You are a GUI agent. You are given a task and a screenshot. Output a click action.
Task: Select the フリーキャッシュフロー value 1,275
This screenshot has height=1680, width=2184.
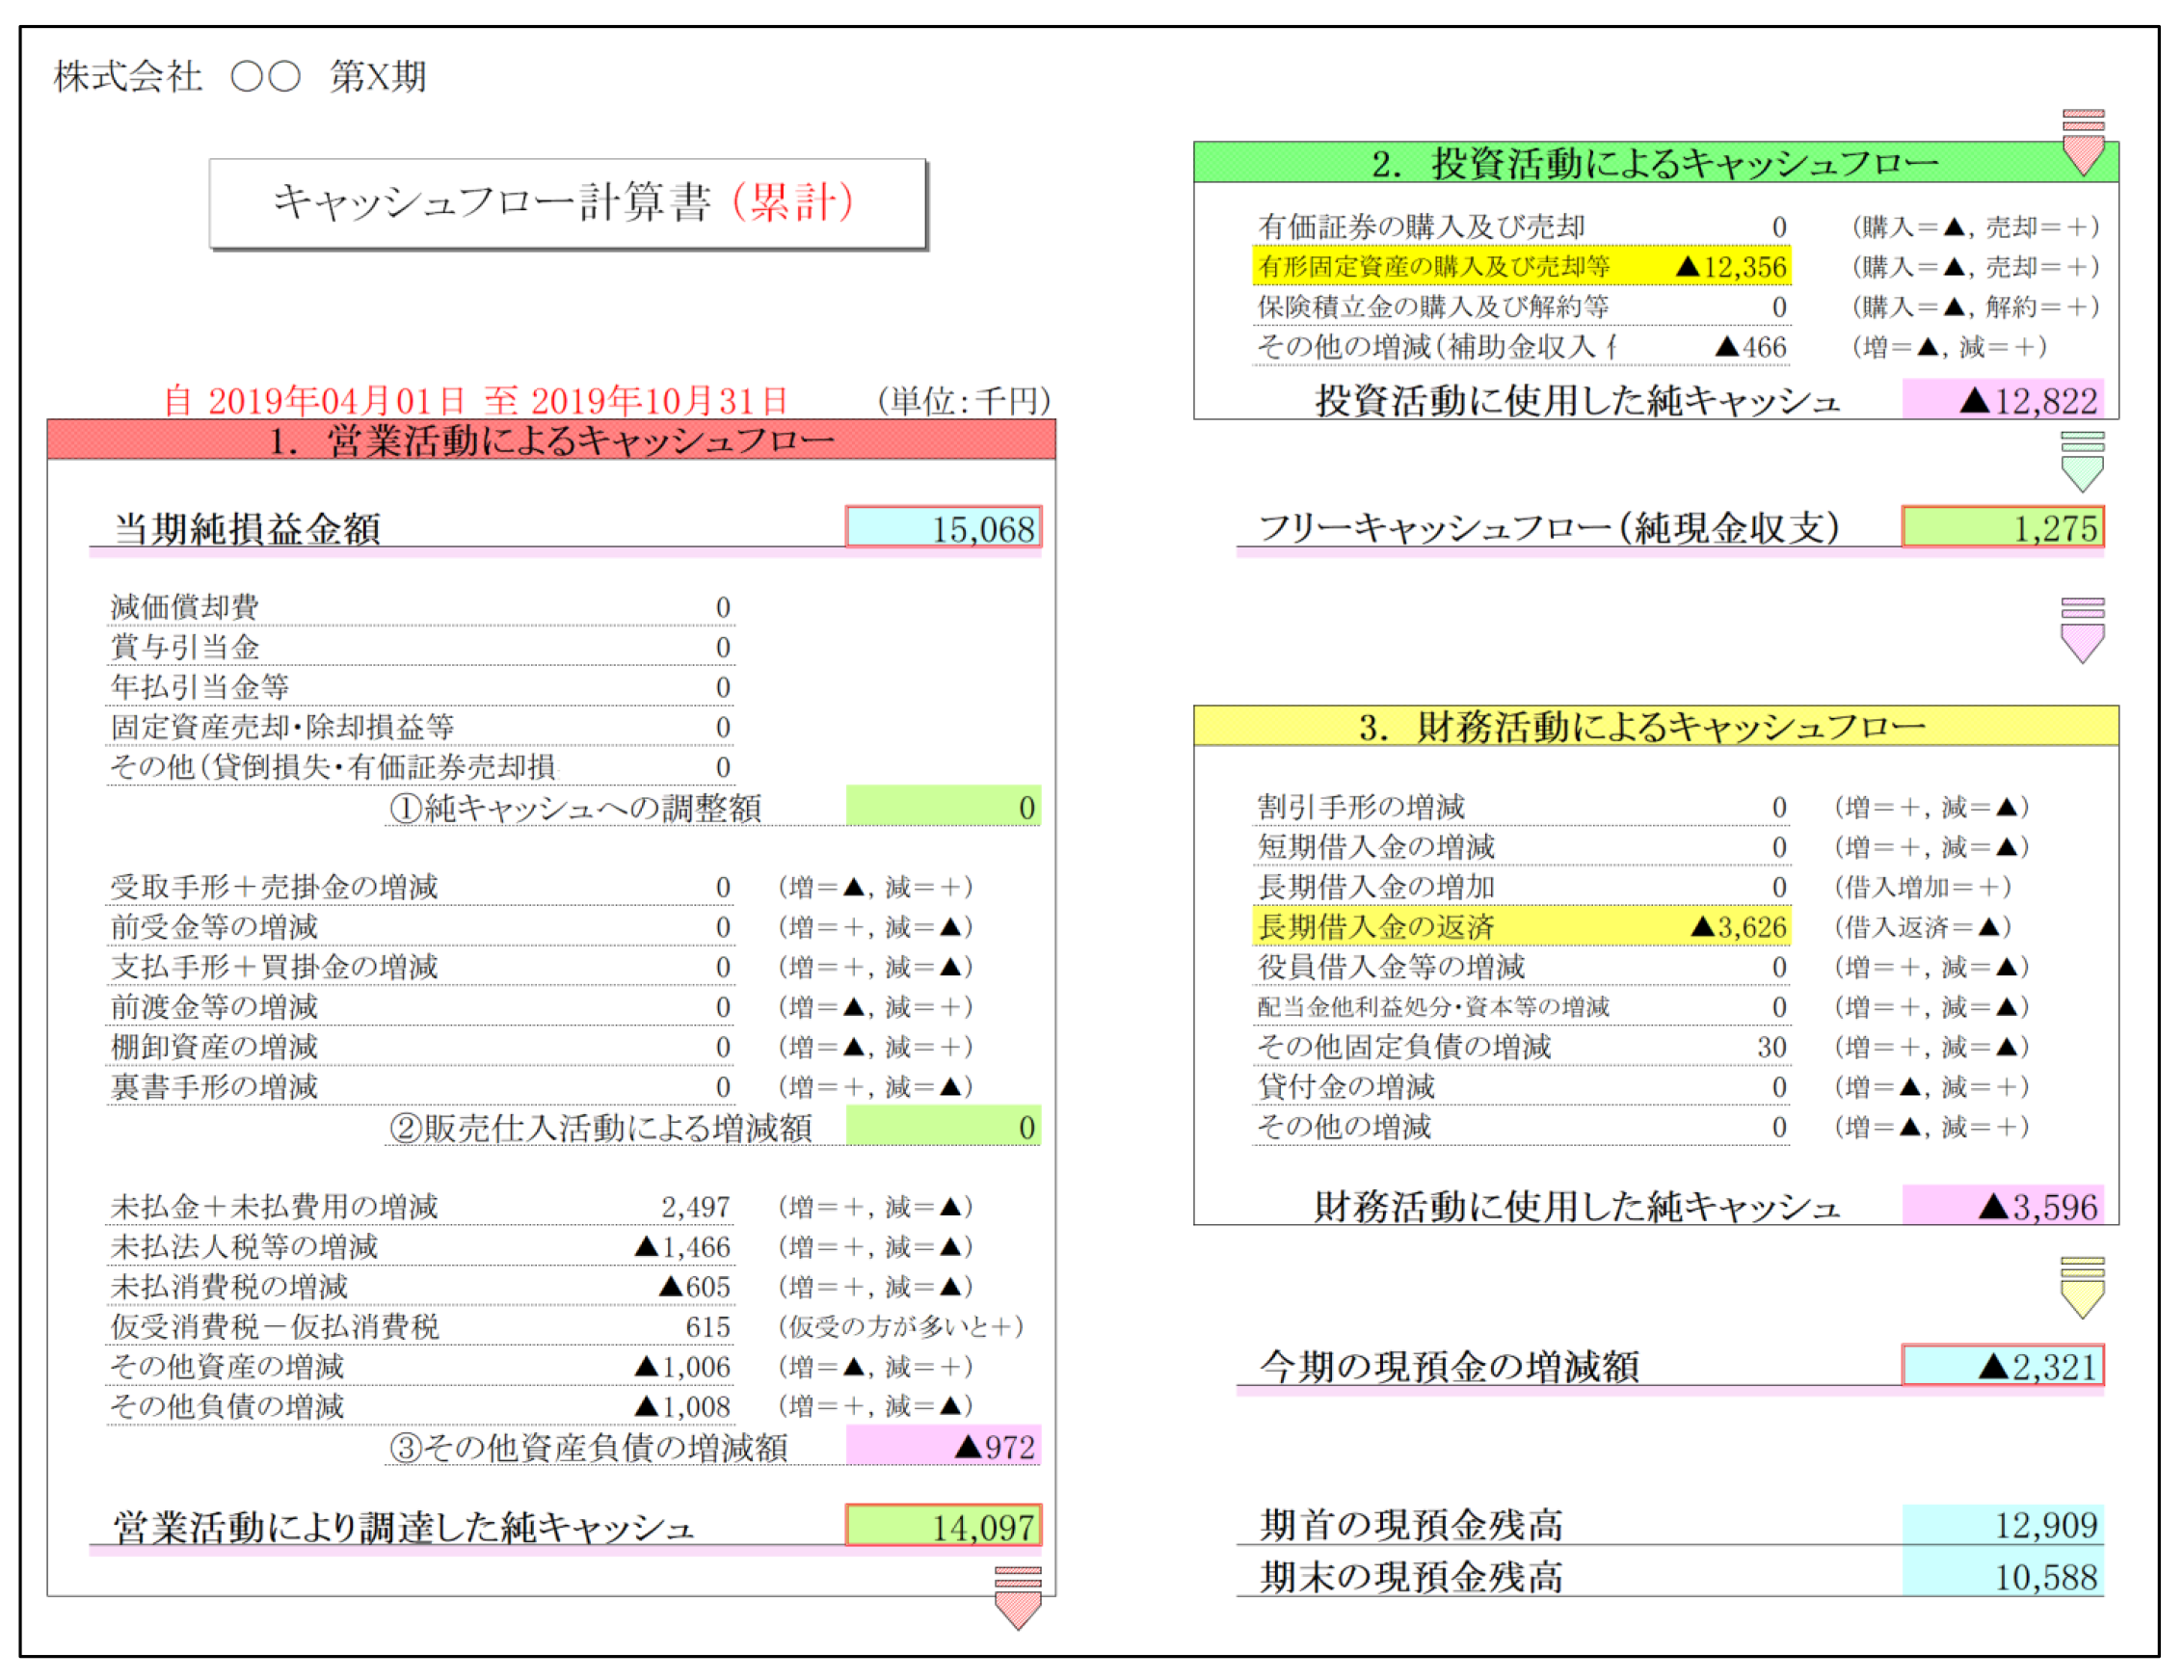2002,527
